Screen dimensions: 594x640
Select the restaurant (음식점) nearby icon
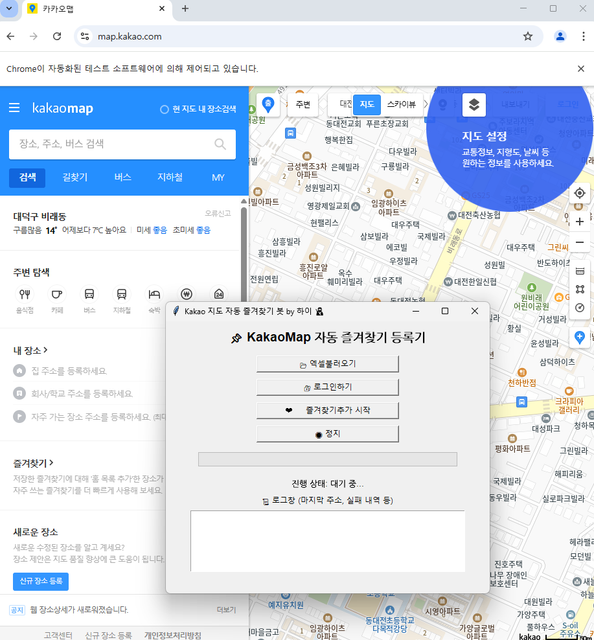25,294
